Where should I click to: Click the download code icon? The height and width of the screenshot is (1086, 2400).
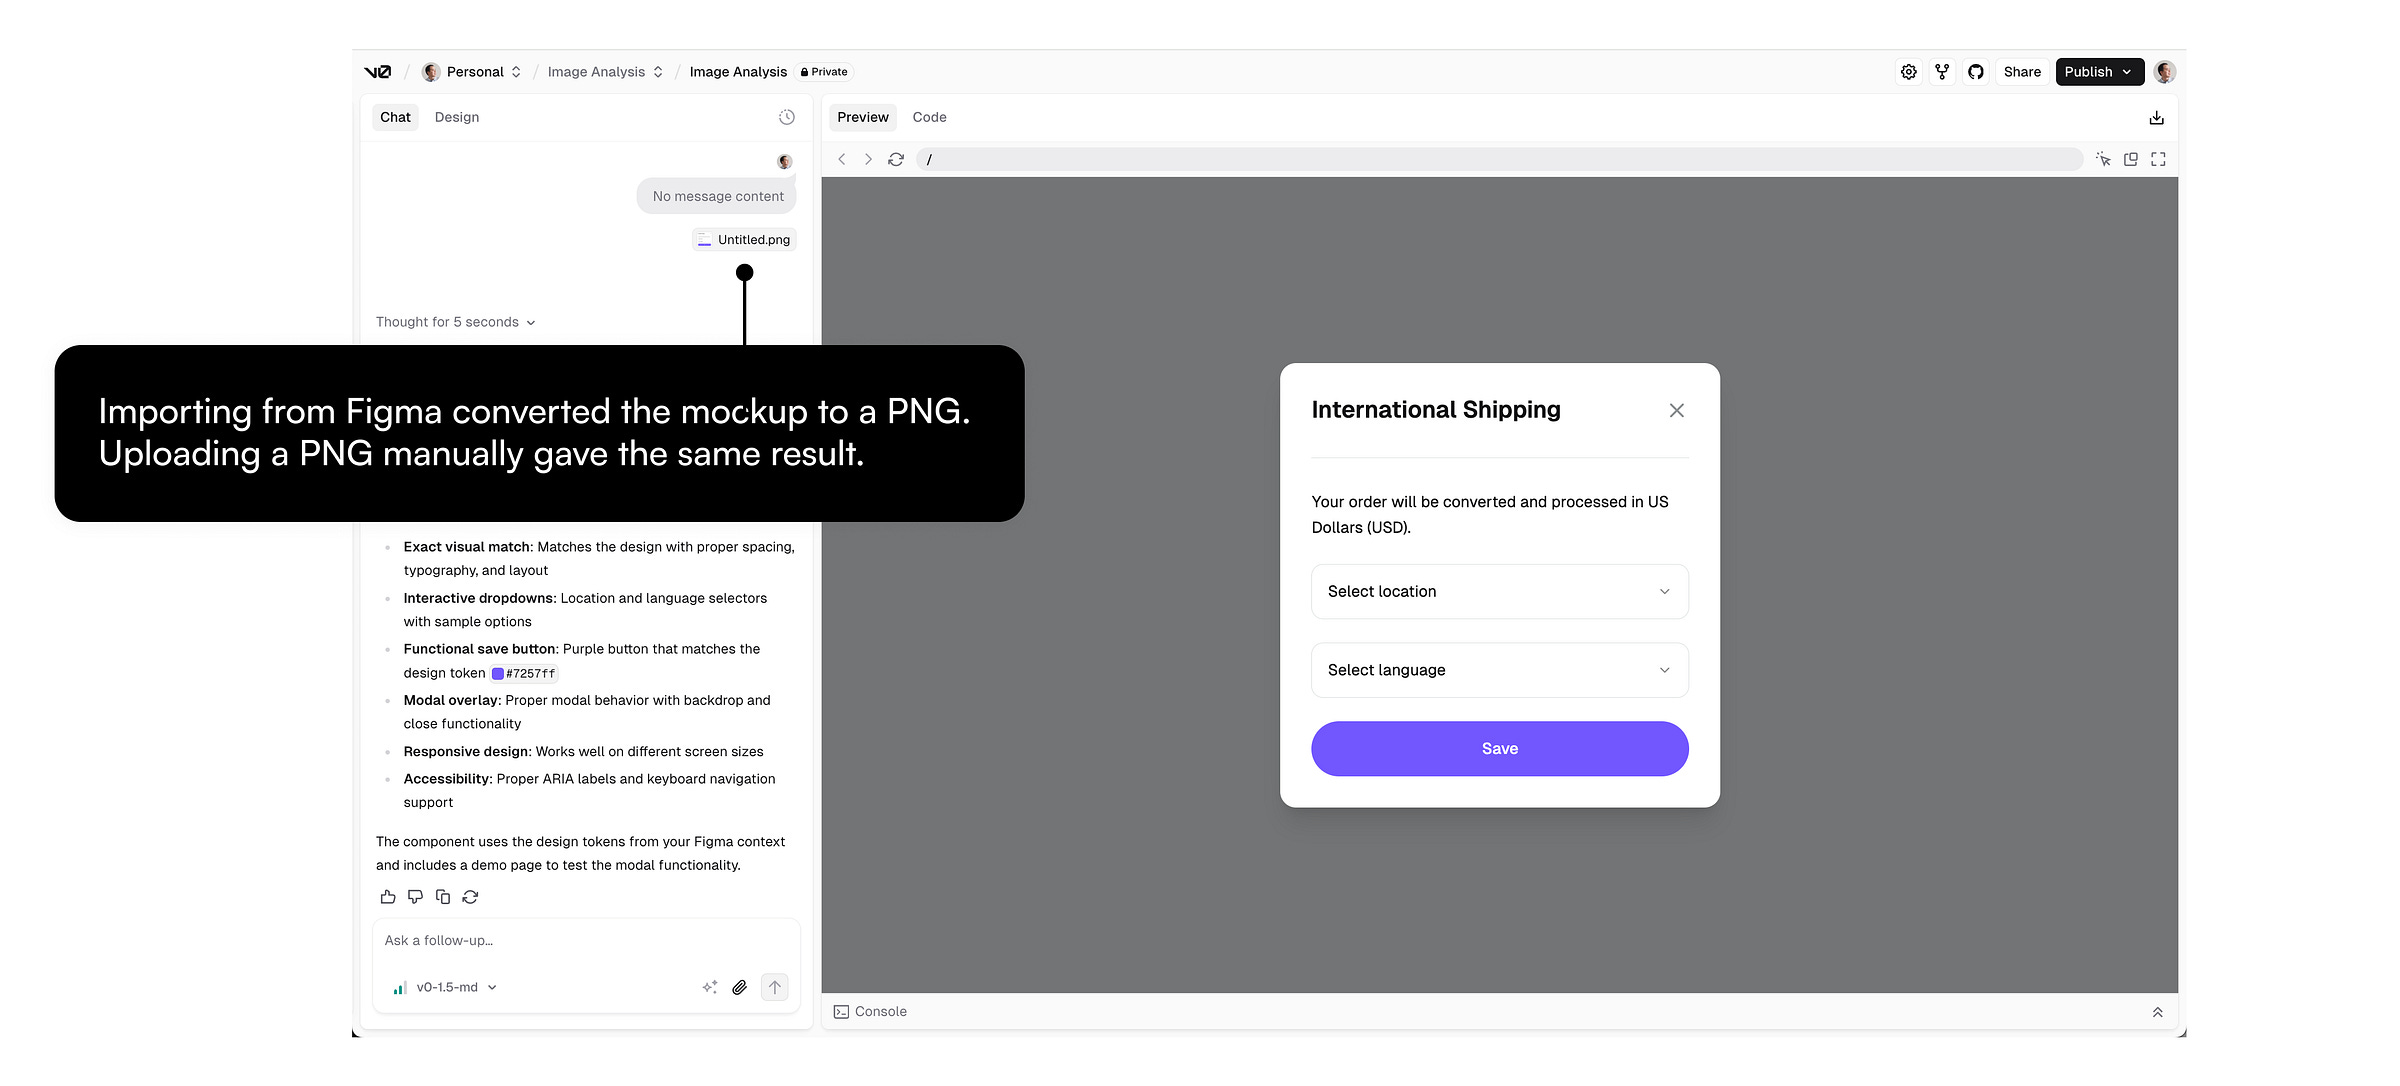coord(2156,117)
